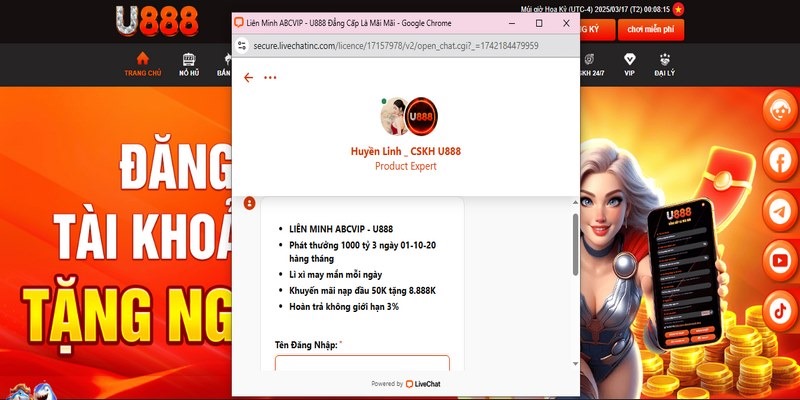
Task: Open the CSKH 24/7 support menu item
Action: click(x=592, y=65)
